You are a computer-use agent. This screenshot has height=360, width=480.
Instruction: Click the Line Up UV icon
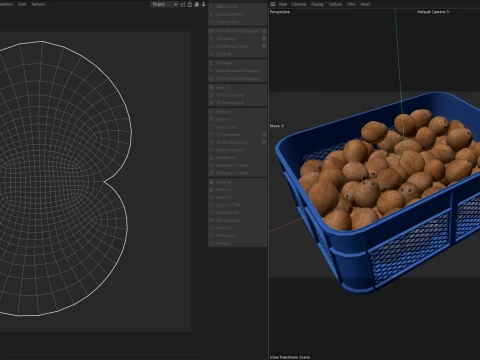tap(211, 127)
